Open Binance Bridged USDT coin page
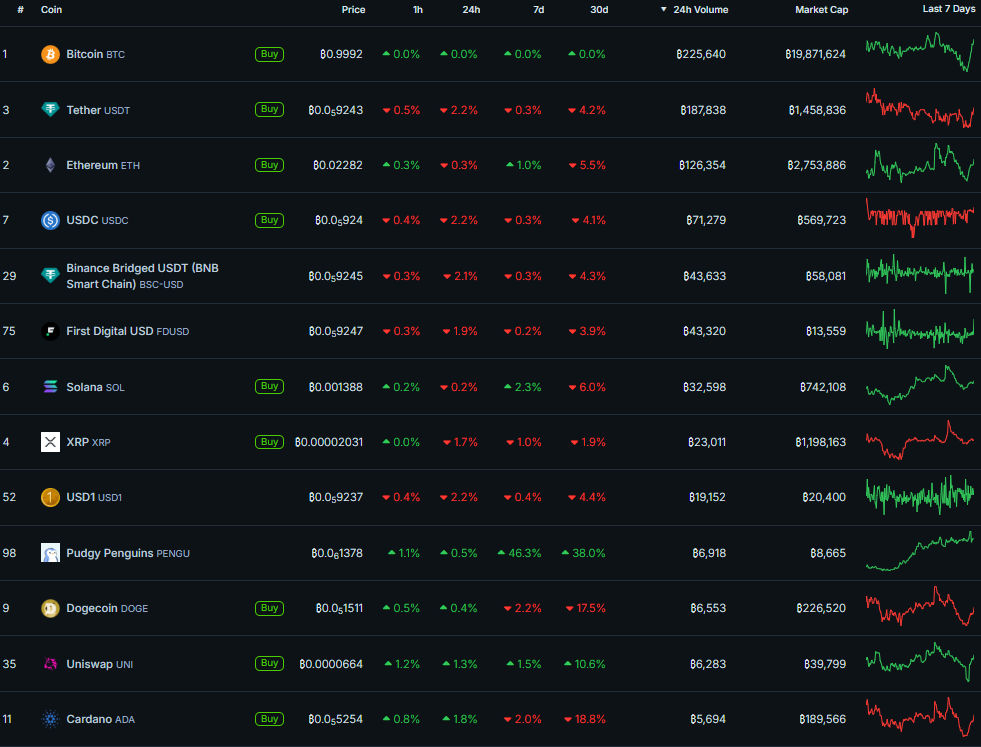The image size is (981, 747). click(x=143, y=276)
